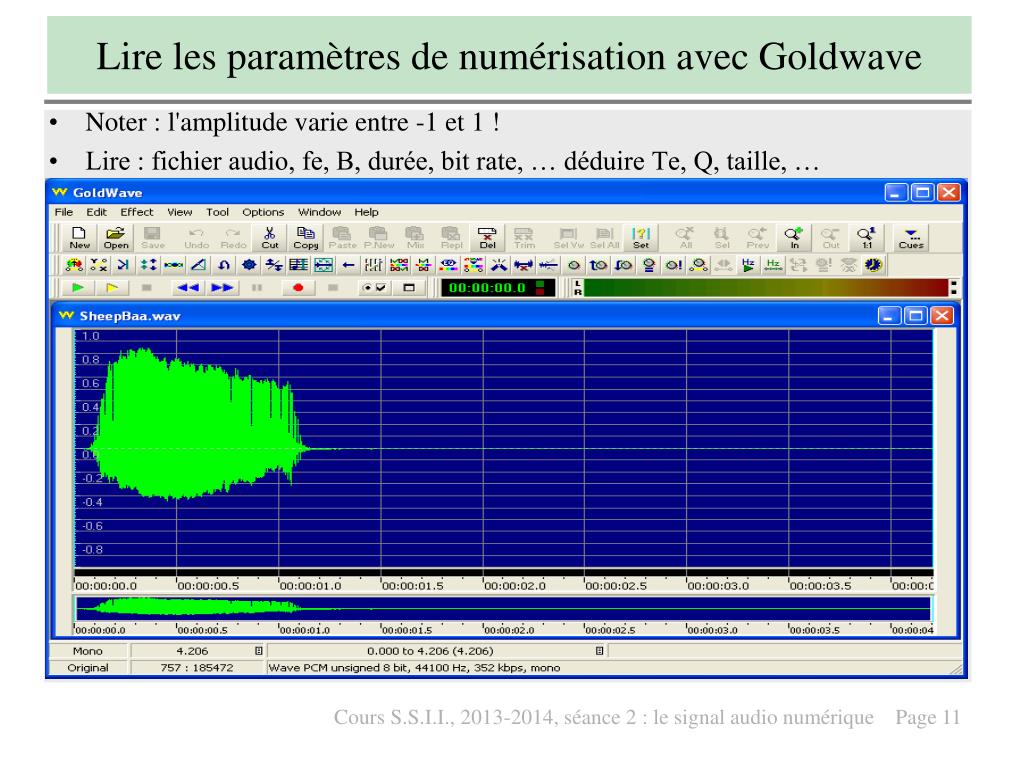Open control properties radio-check button
Image resolution: width=1024 pixels, height=768 pixels.
[x=374, y=287]
